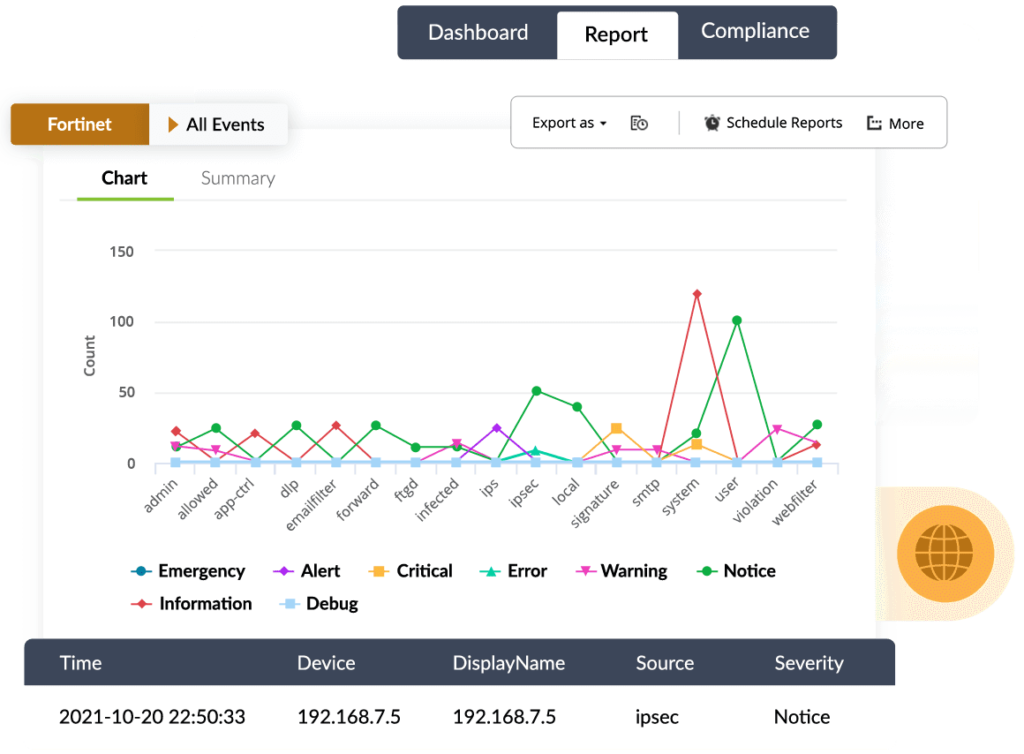The width and height of the screenshot is (1024, 754).
Task: Select the Summary view
Action: click(238, 178)
